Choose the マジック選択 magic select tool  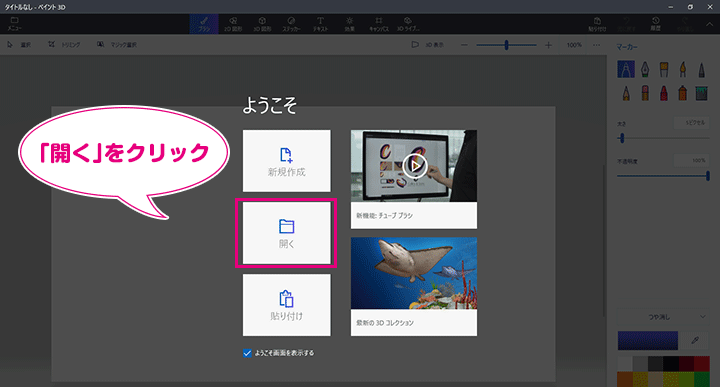(x=117, y=45)
